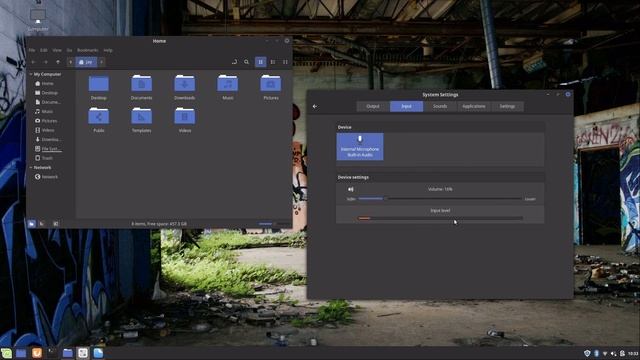Open the Help menu
Viewport: 640px width, 360px height.
108,50
